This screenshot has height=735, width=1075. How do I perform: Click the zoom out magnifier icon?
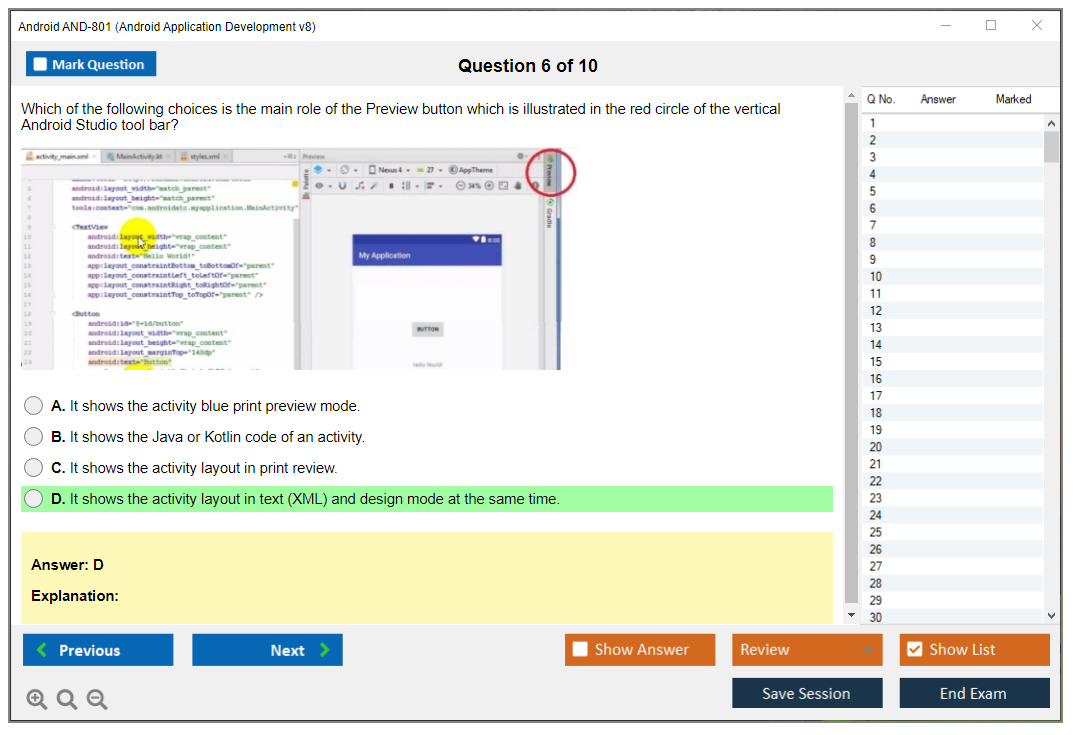click(x=97, y=700)
